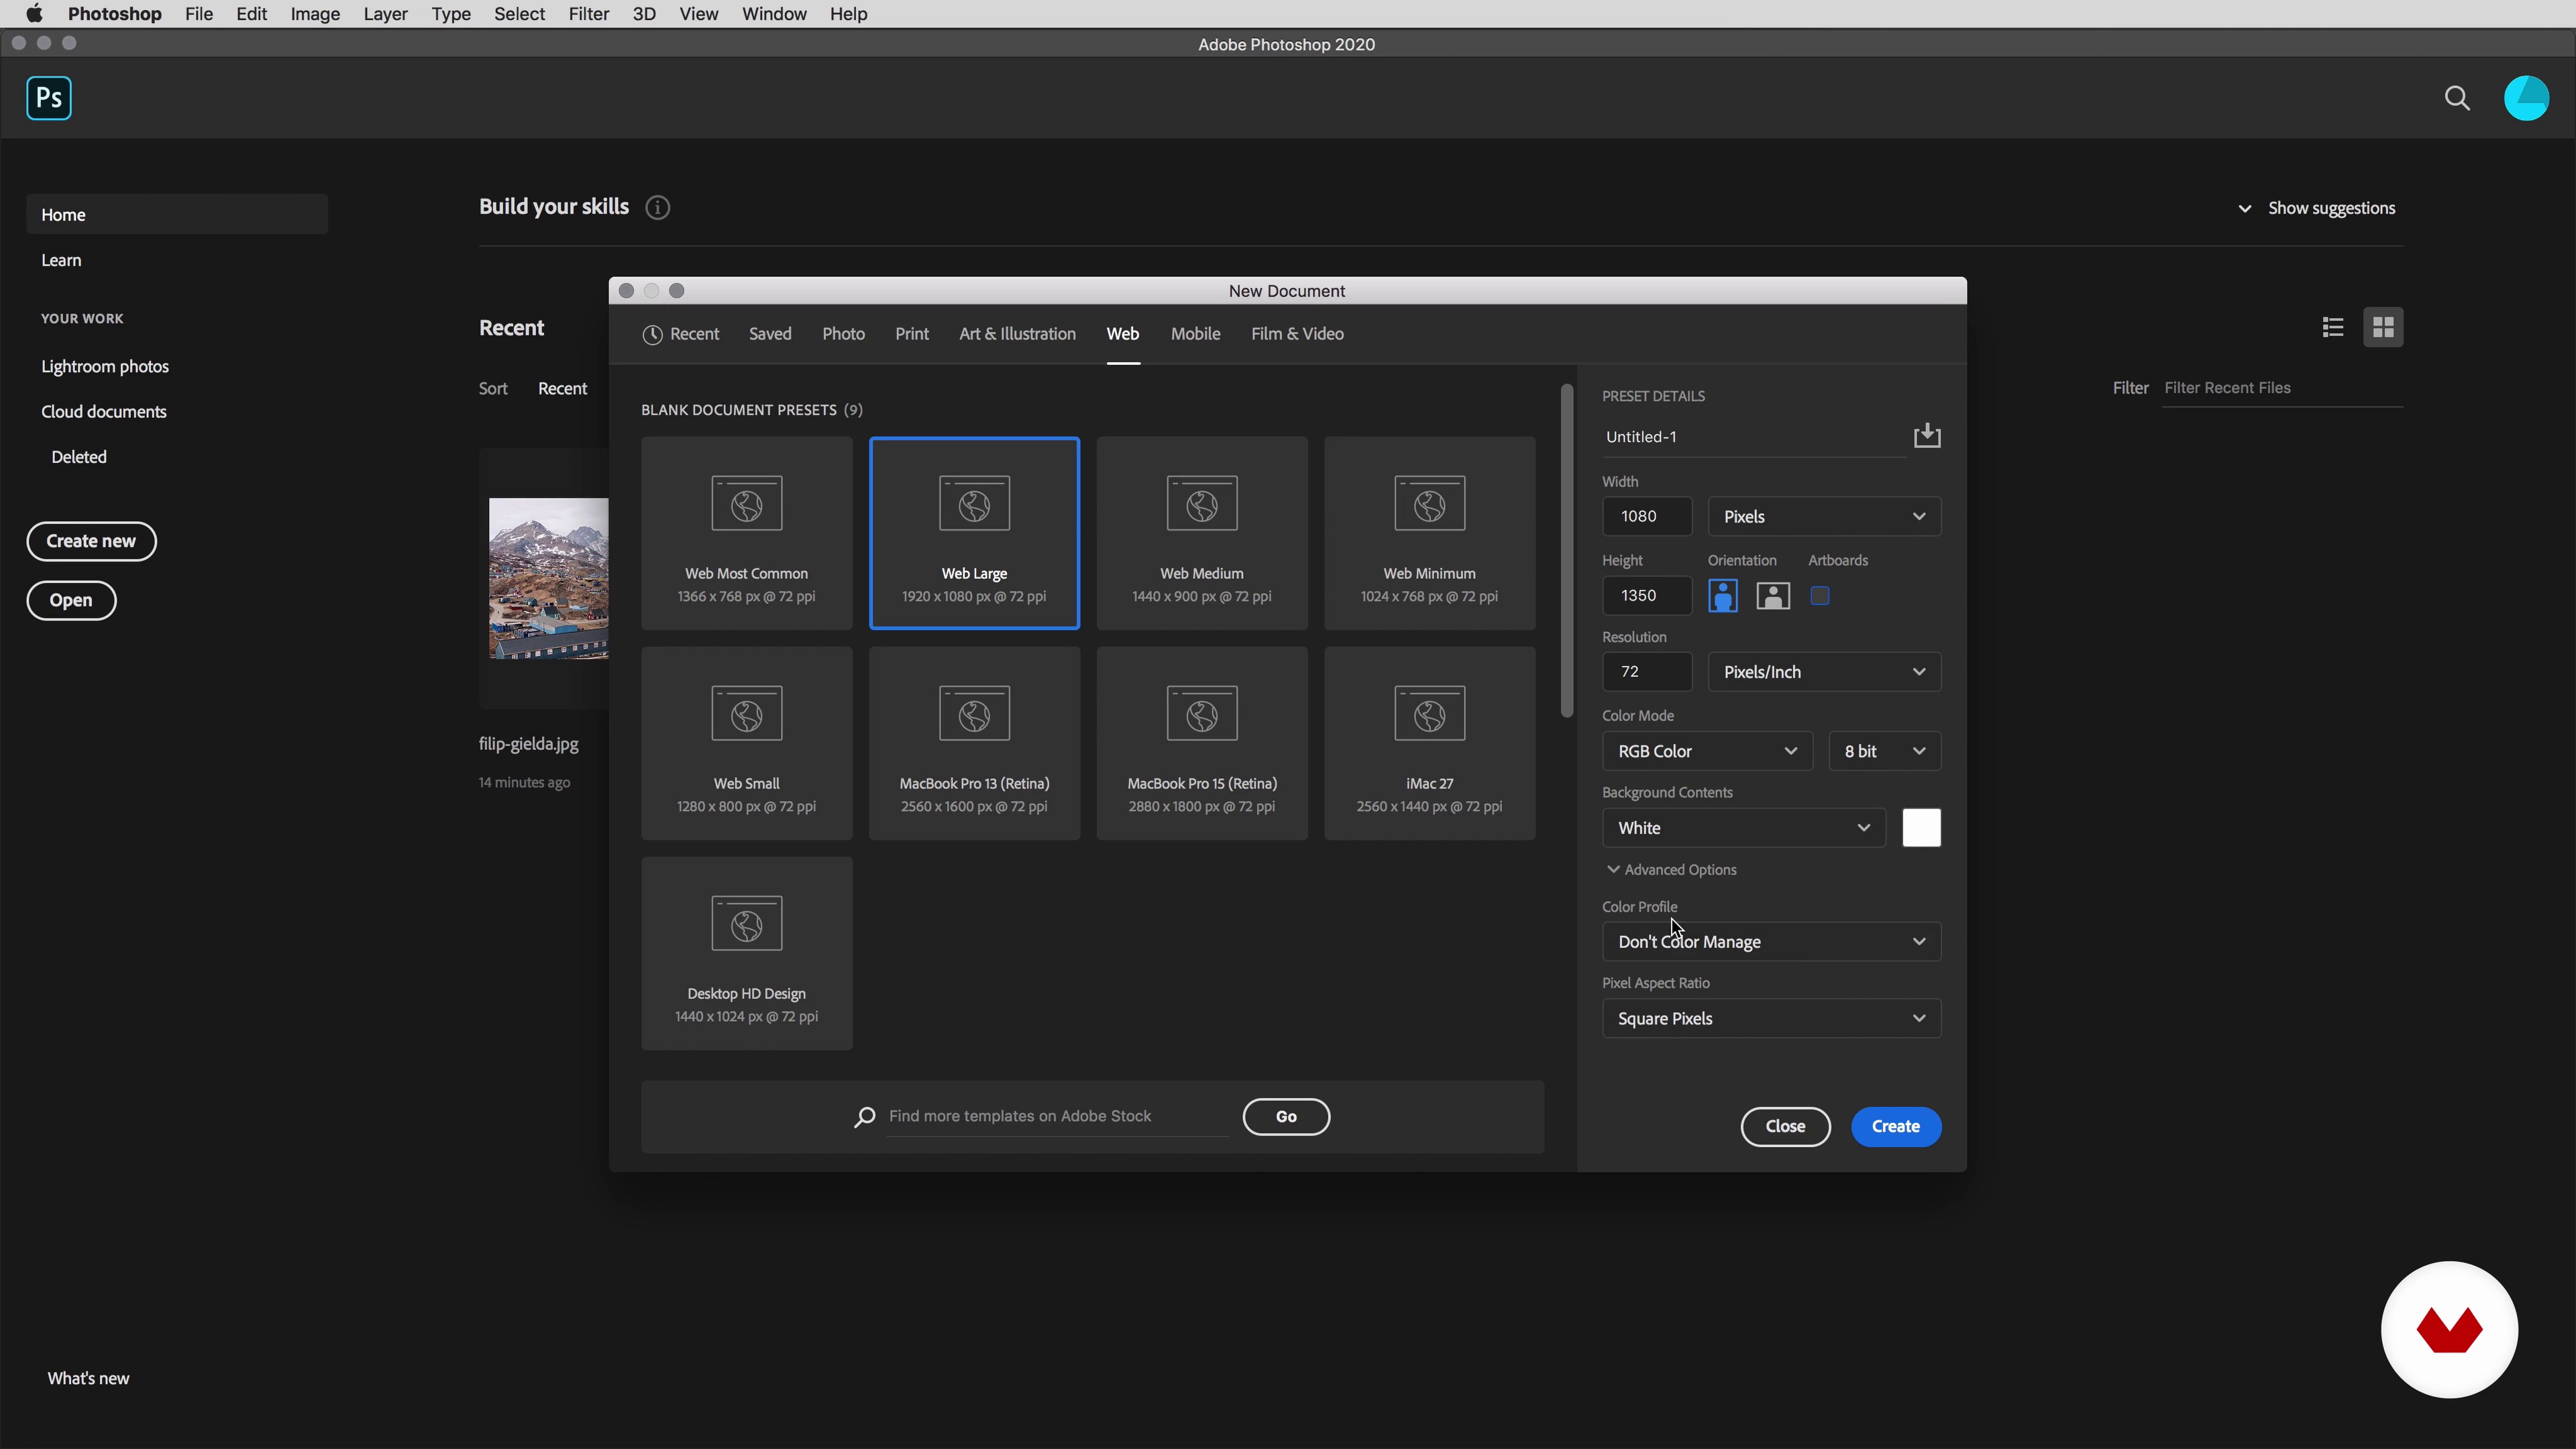Viewport: 2576px width, 1449px height.
Task: Open Cloud documents in sidebar
Action: (104, 412)
